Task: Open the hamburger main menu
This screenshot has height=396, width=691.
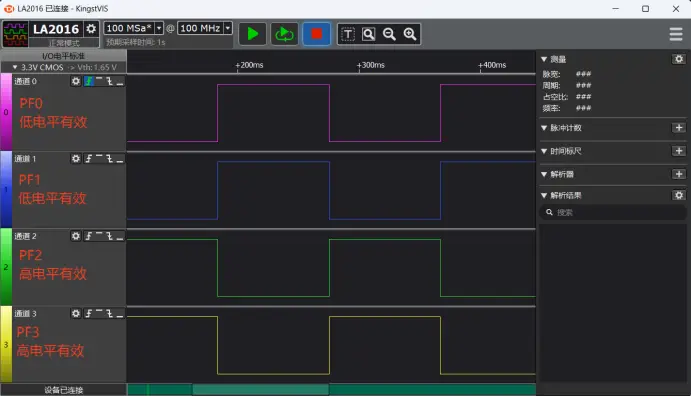Action: tap(676, 34)
